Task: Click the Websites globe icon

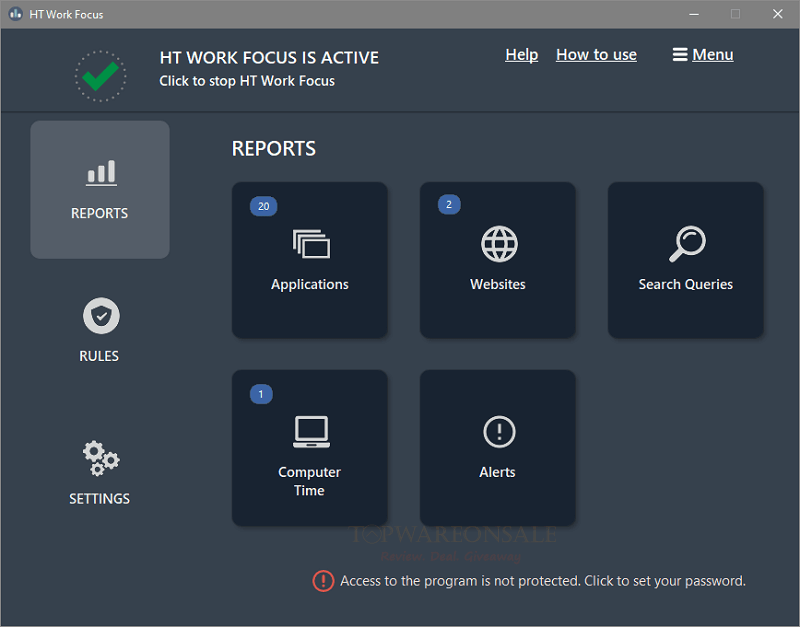Action: [499, 244]
